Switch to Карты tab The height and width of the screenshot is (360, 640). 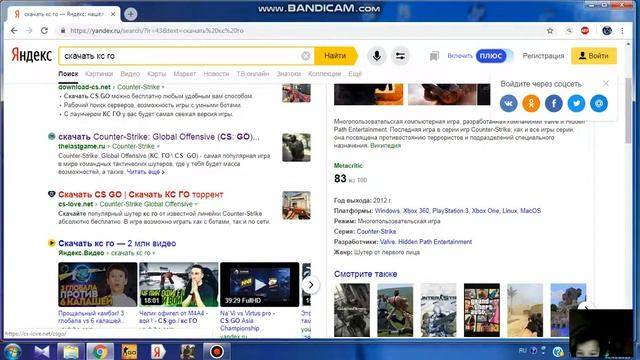tap(156, 74)
